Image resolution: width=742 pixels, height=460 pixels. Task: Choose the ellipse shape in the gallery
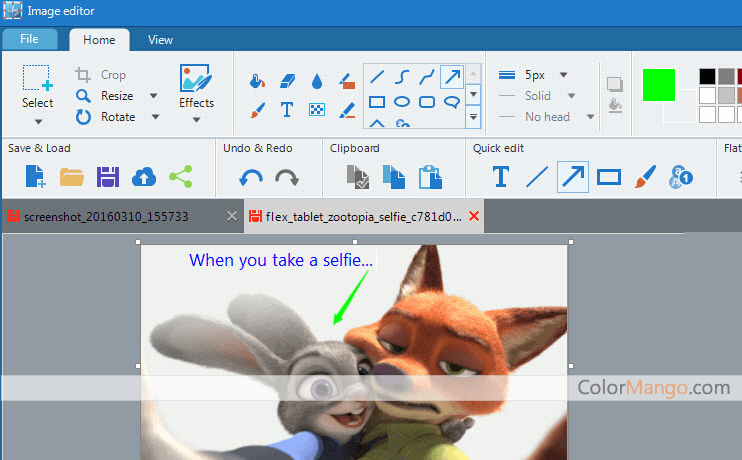click(402, 102)
